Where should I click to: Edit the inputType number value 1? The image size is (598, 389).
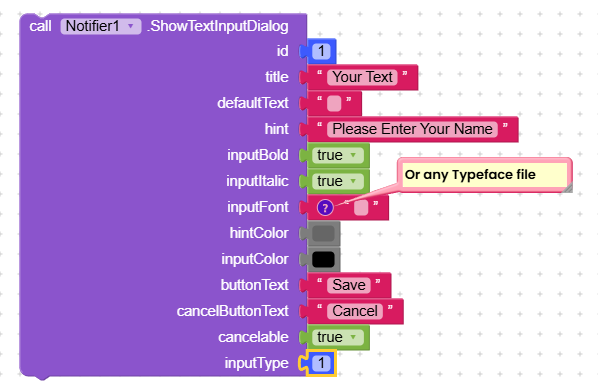321,363
